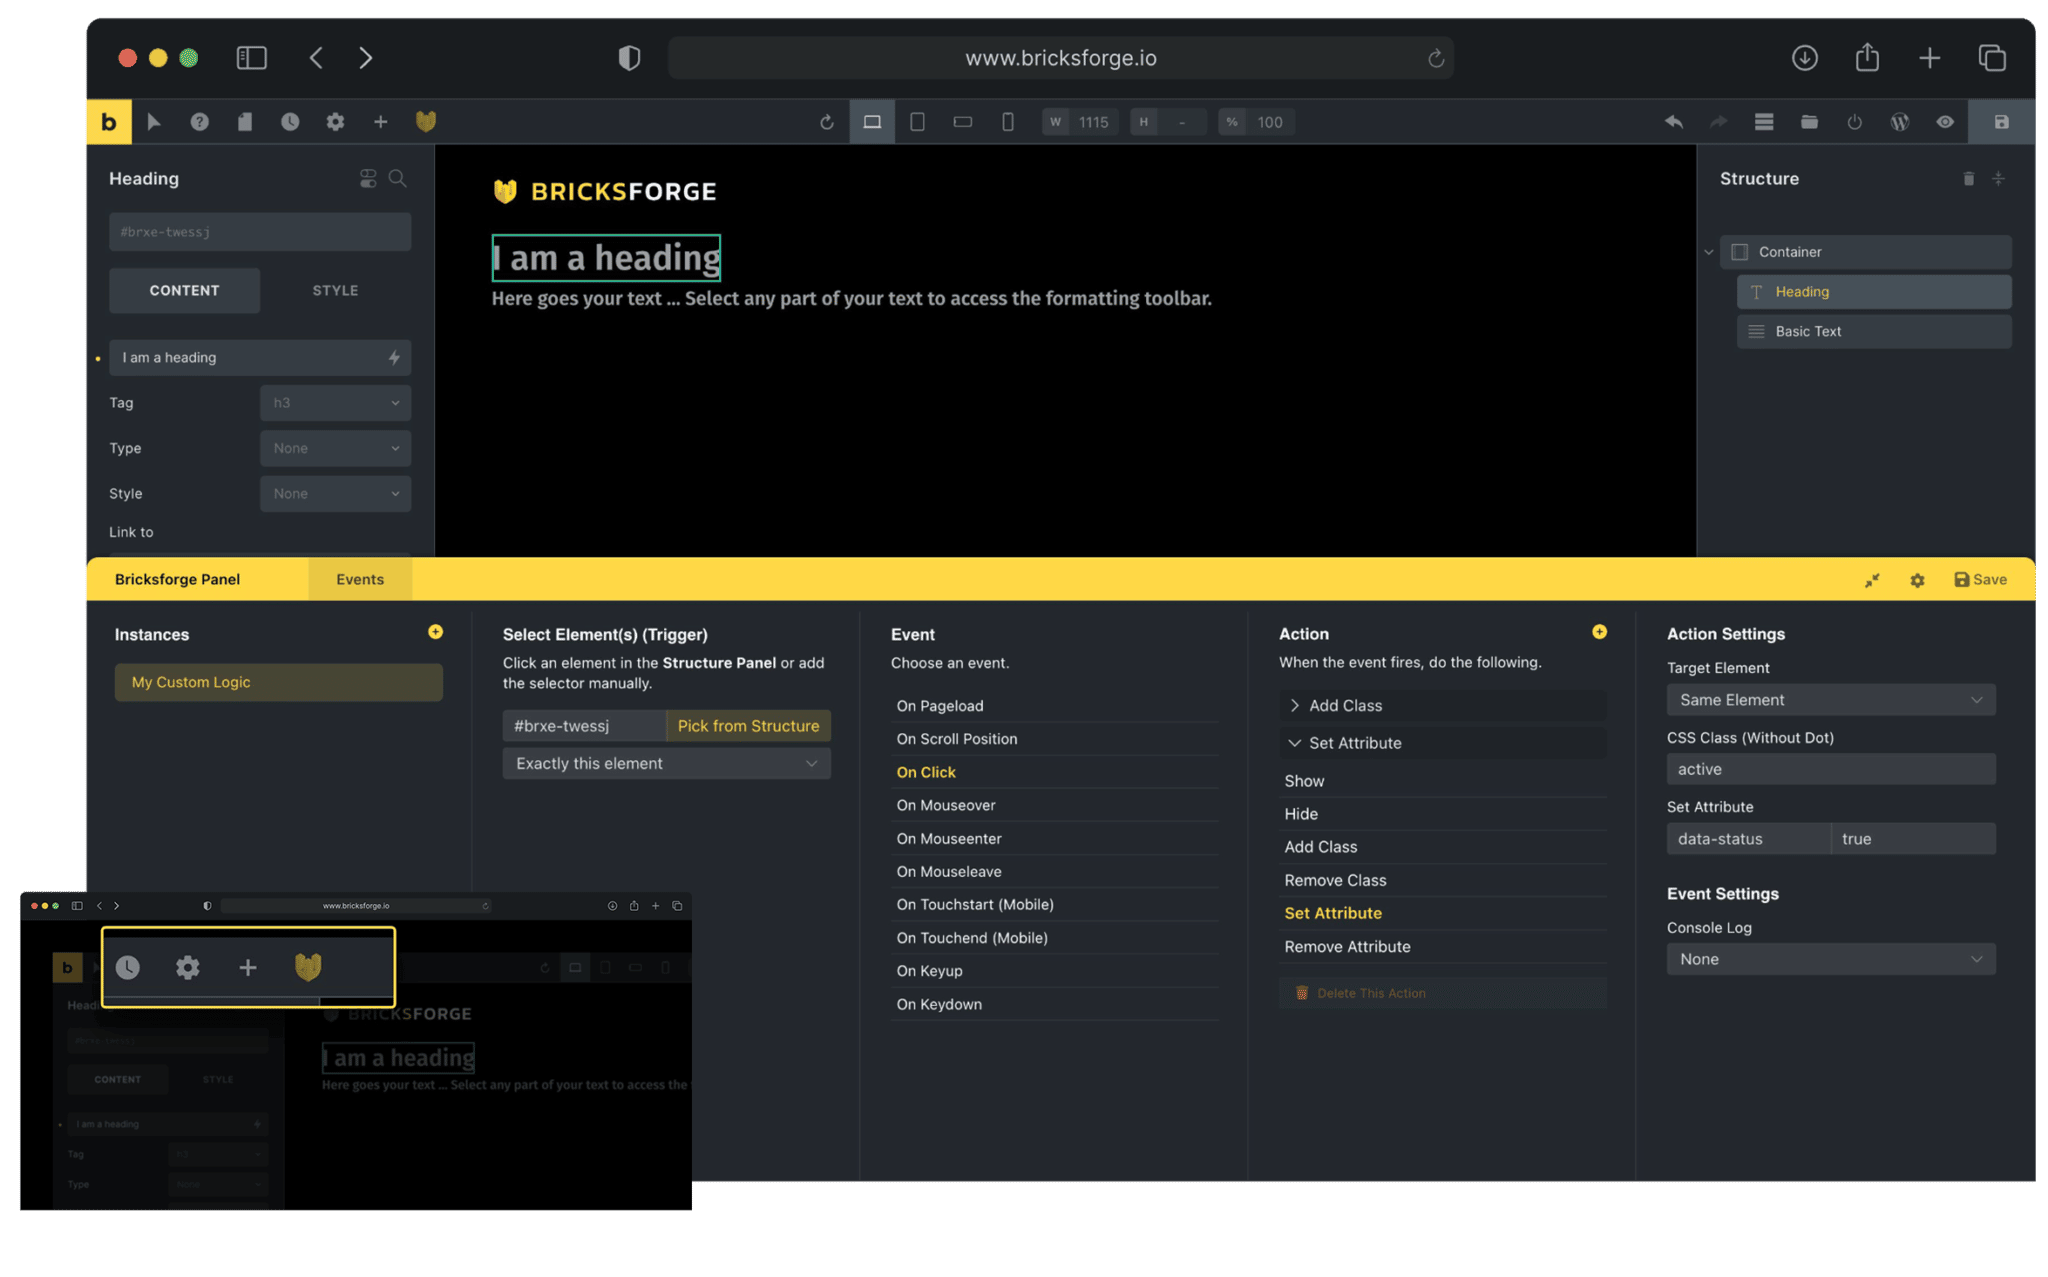Click the preview eye icon
Viewport: 2048px width, 1277px height.
[1944, 121]
